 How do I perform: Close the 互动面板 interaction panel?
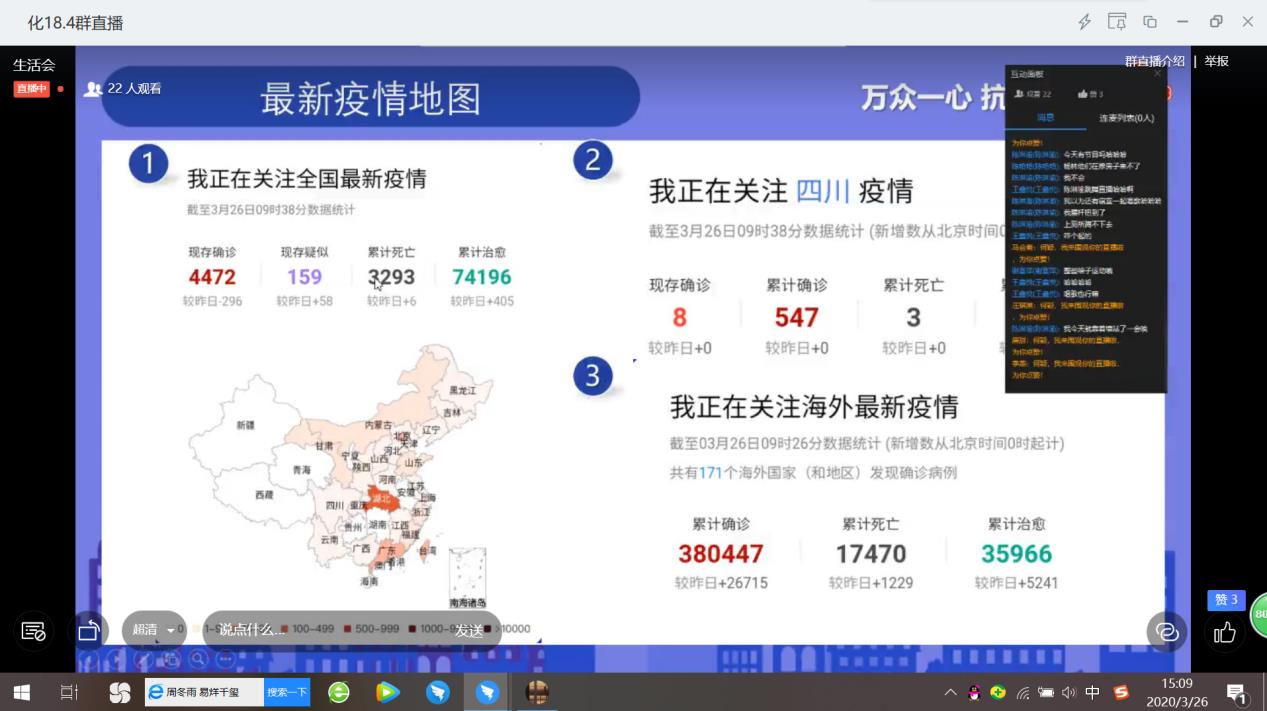tap(1158, 73)
